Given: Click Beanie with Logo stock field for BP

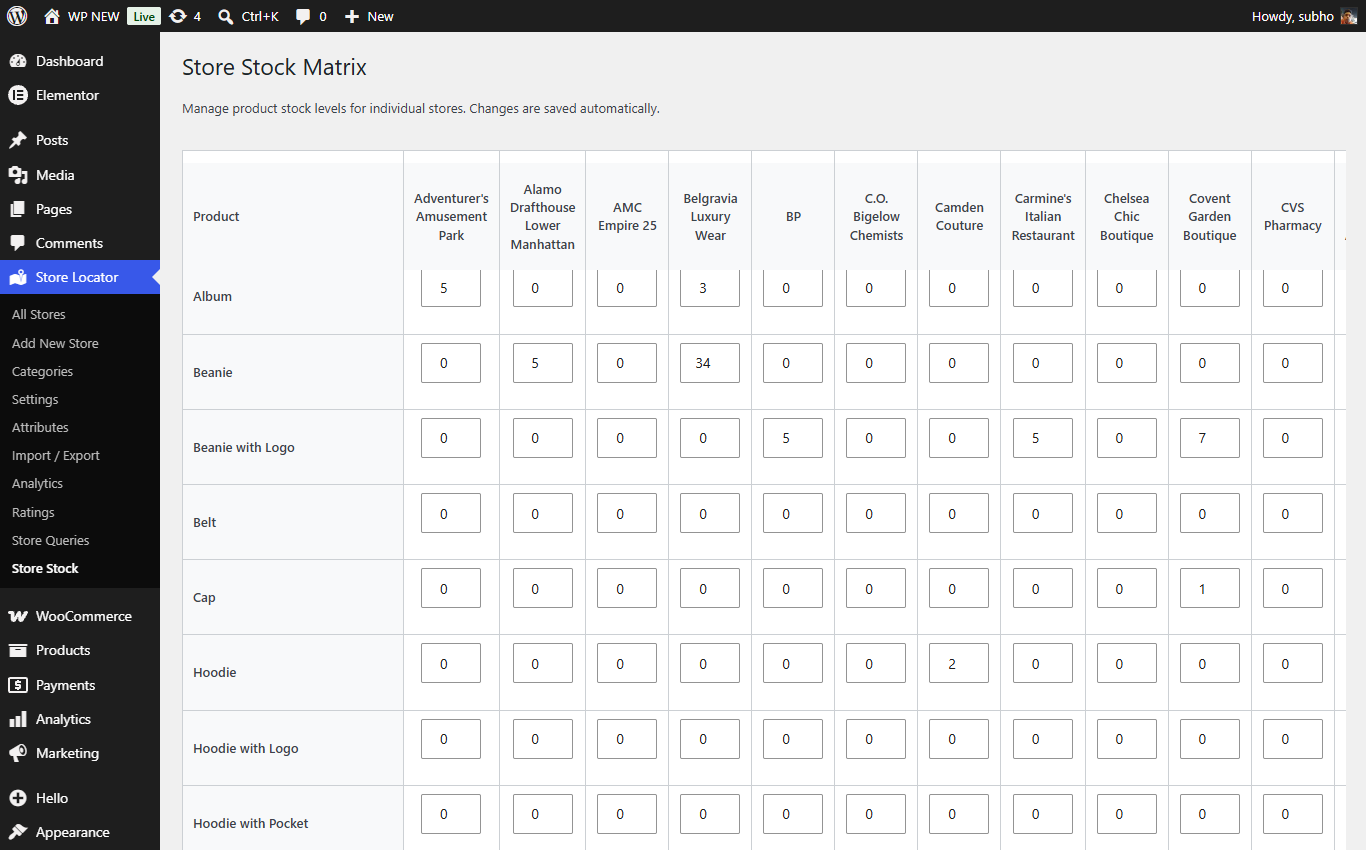Looking at the screenshot, I should pyautogui.click(x=793, y=438).
